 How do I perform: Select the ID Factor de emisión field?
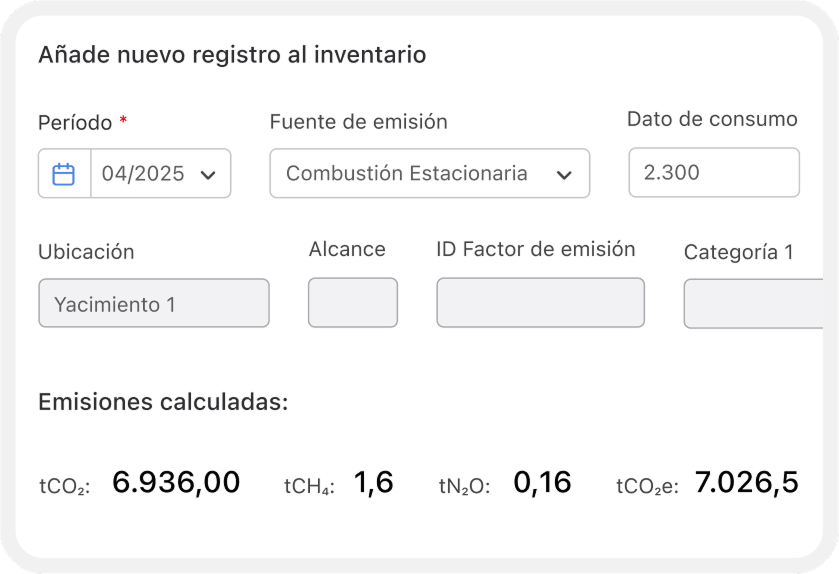540,303
